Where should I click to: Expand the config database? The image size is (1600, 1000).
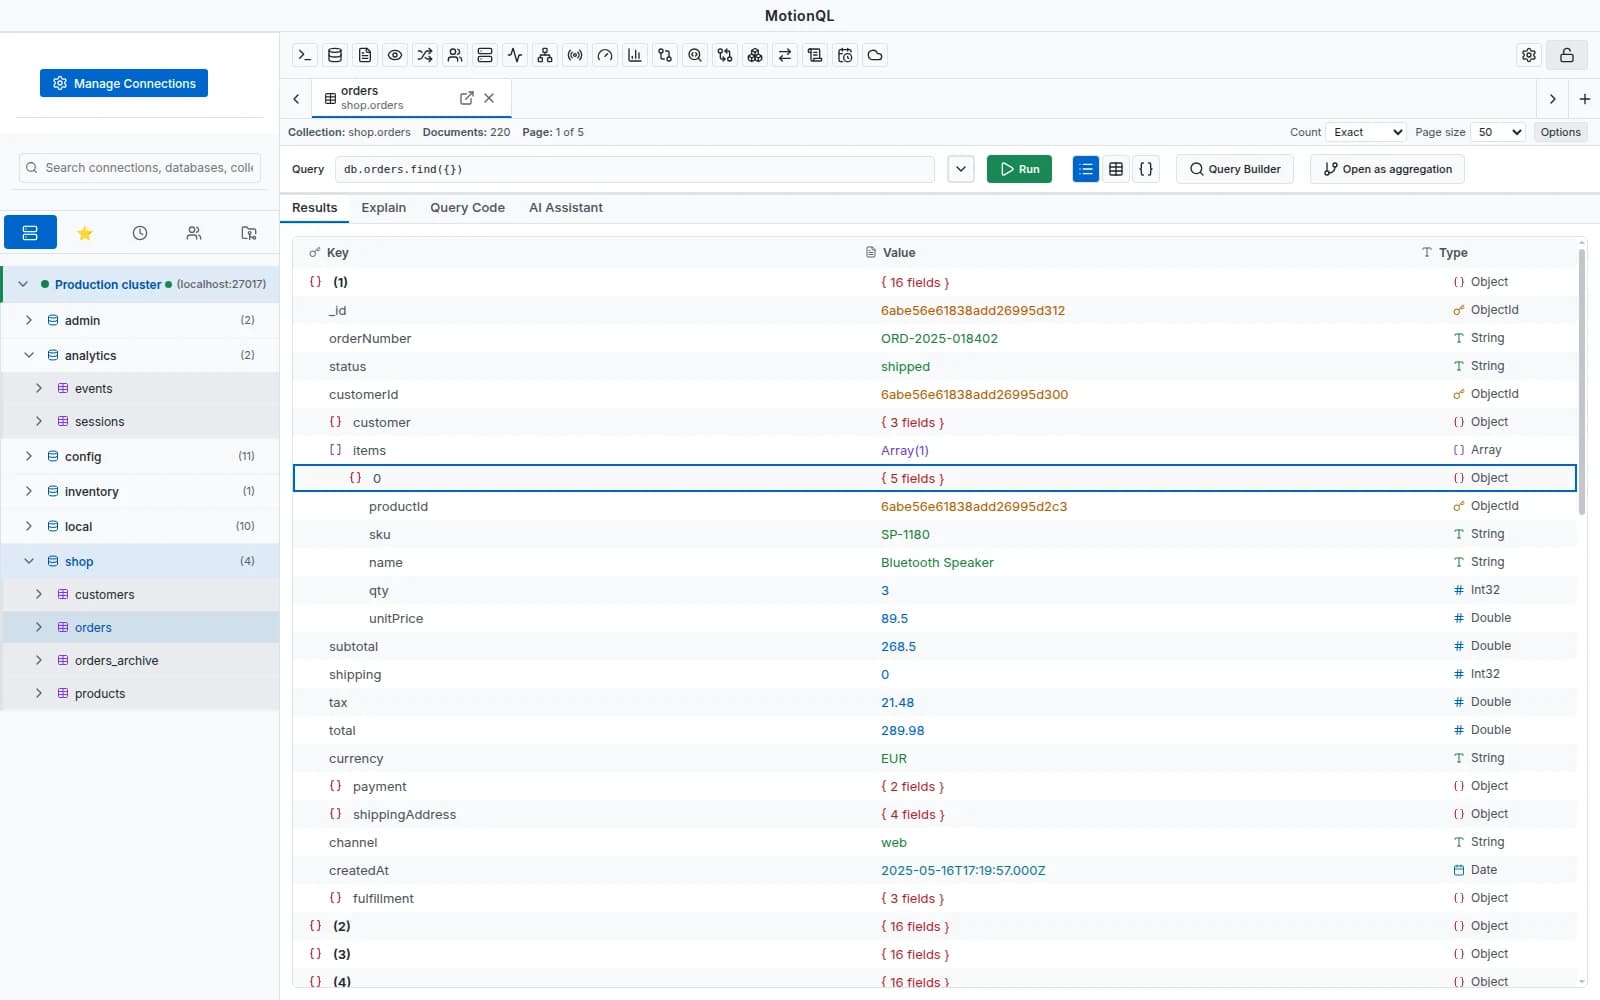point(29,456)
